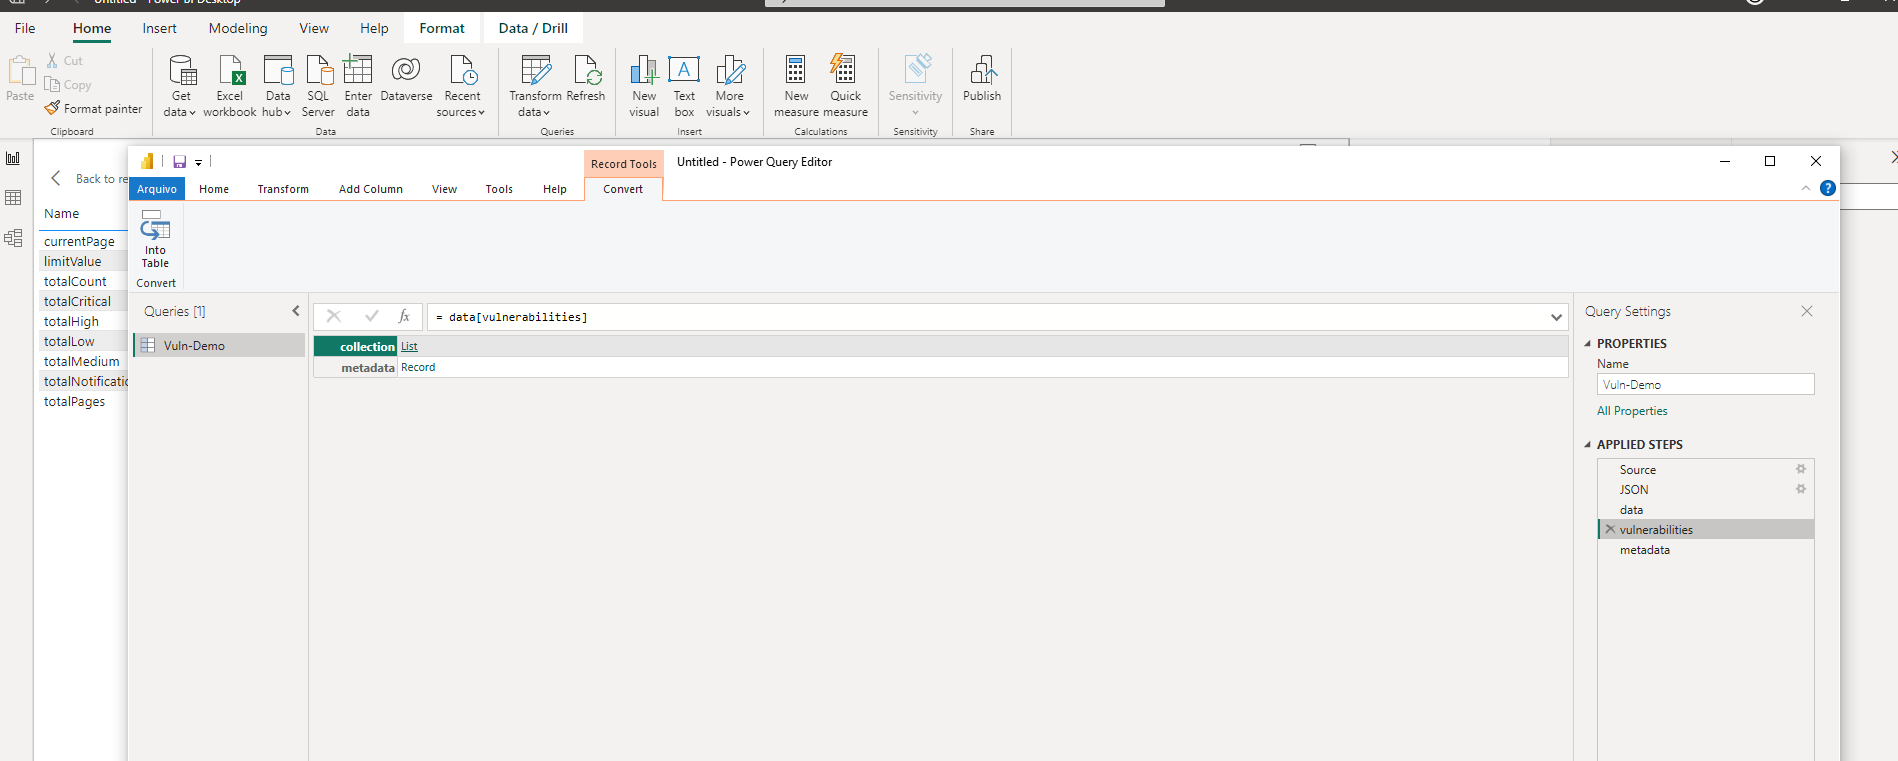Select the data applied step
The image size is (1898, 761).
pos(1706,510)
